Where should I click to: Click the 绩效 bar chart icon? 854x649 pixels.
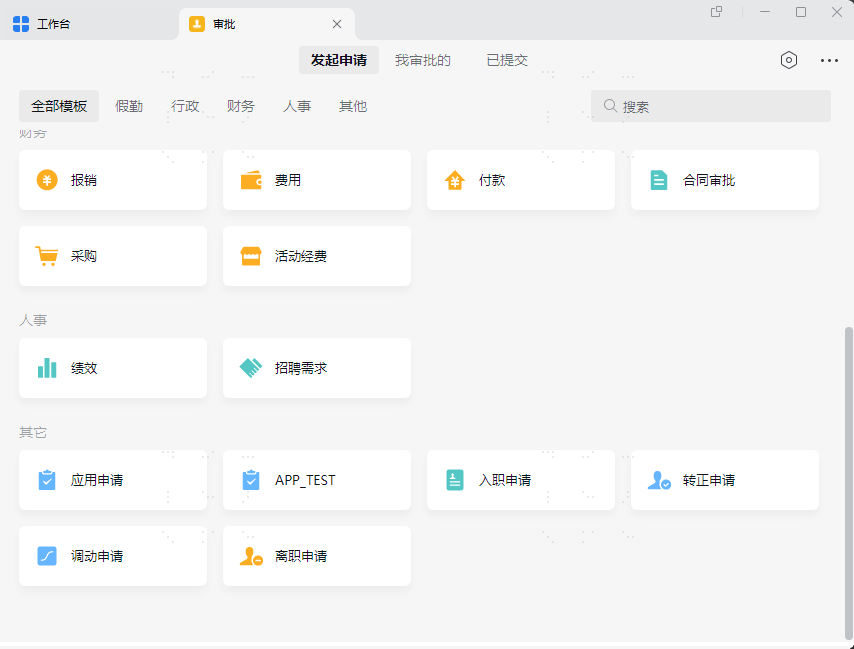(x=47, y=368)
